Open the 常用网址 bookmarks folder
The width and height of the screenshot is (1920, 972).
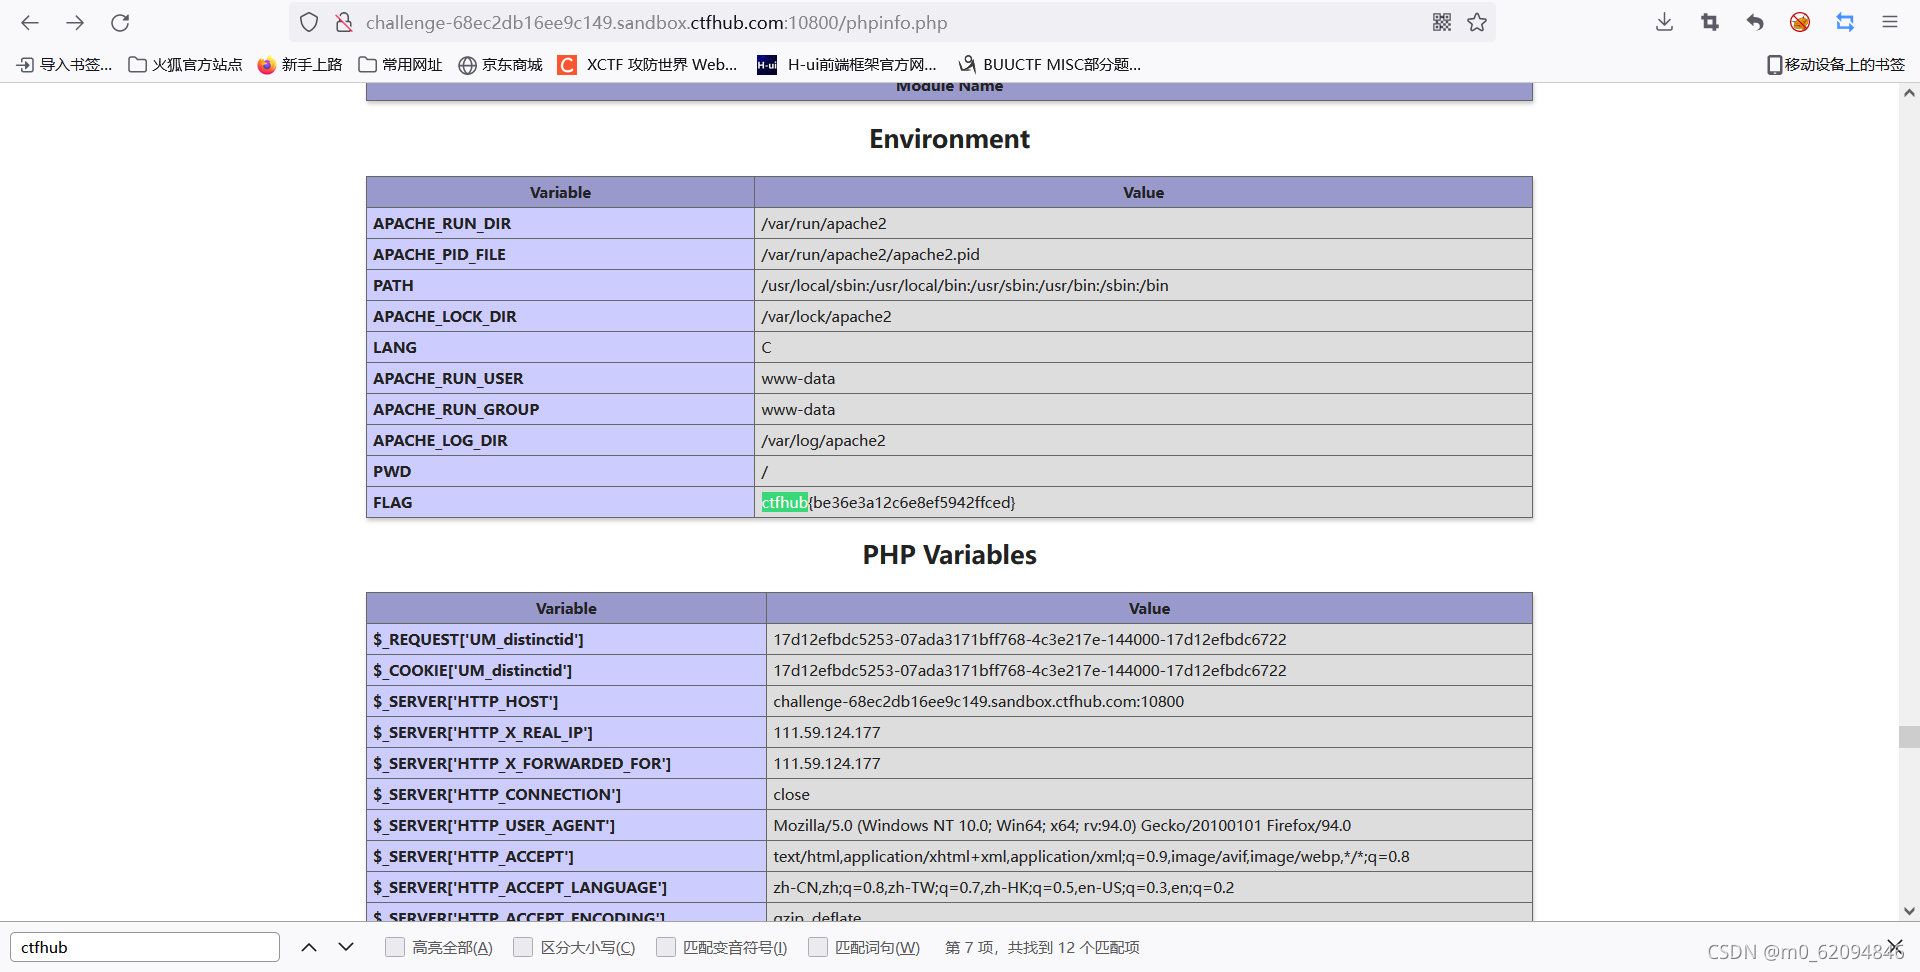pyautogui.click(x=400, y=64)
